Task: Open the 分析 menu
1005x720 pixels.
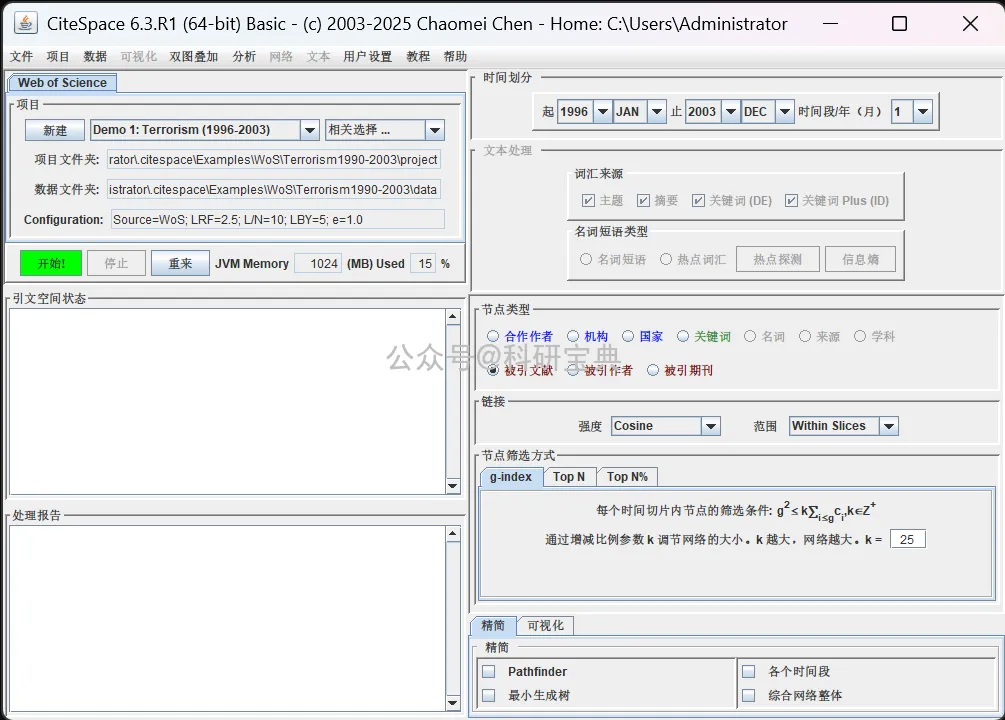Action: (244, 56)
